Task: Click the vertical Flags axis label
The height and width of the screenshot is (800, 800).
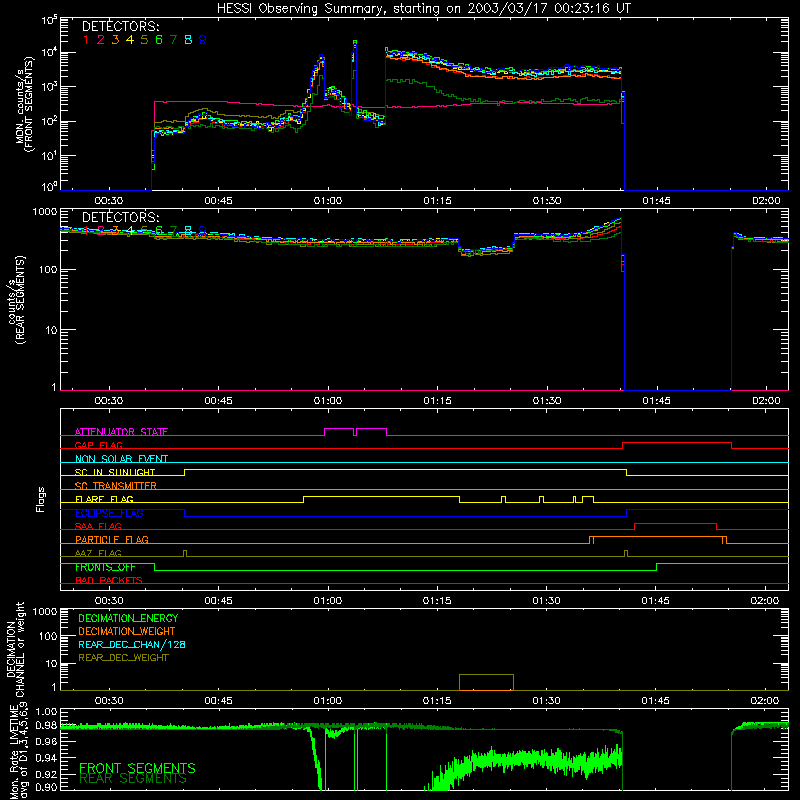Action: [40, 499]
